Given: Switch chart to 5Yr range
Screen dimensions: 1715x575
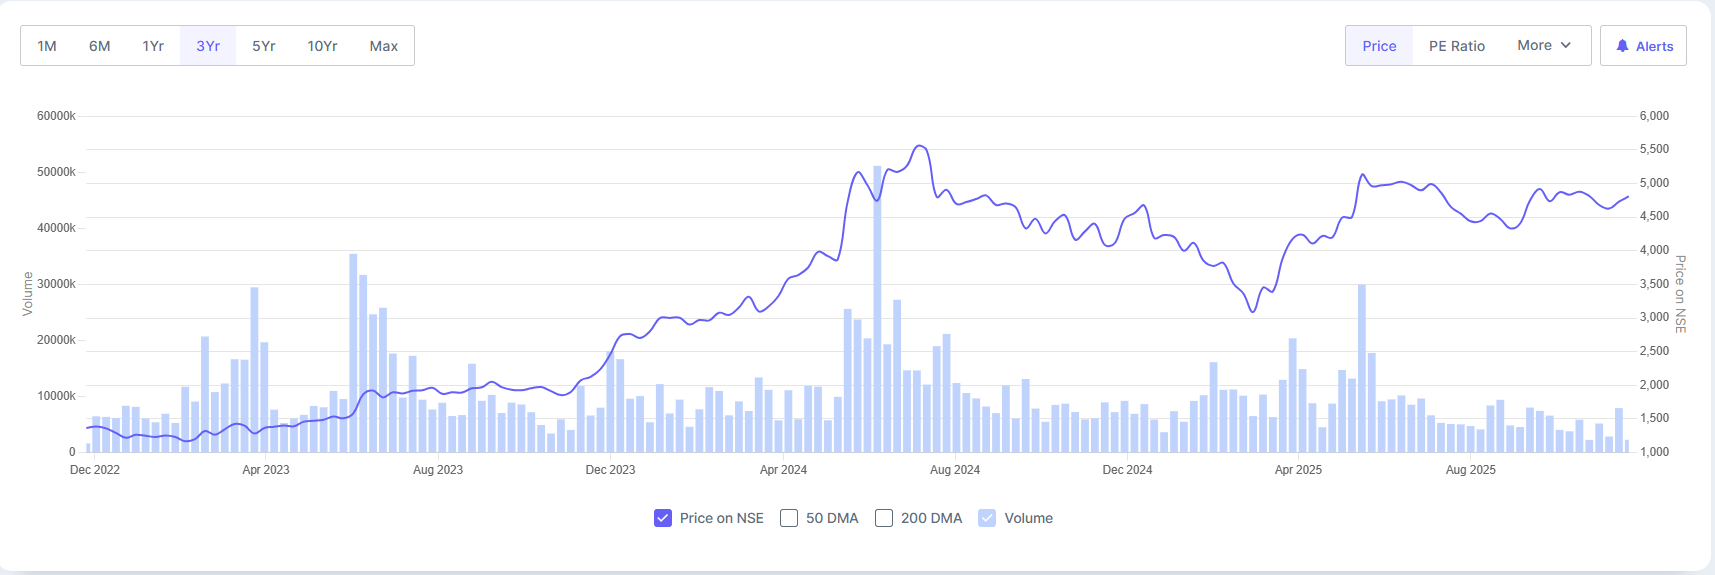Looking at the screenshot, I should click(264, 46).
